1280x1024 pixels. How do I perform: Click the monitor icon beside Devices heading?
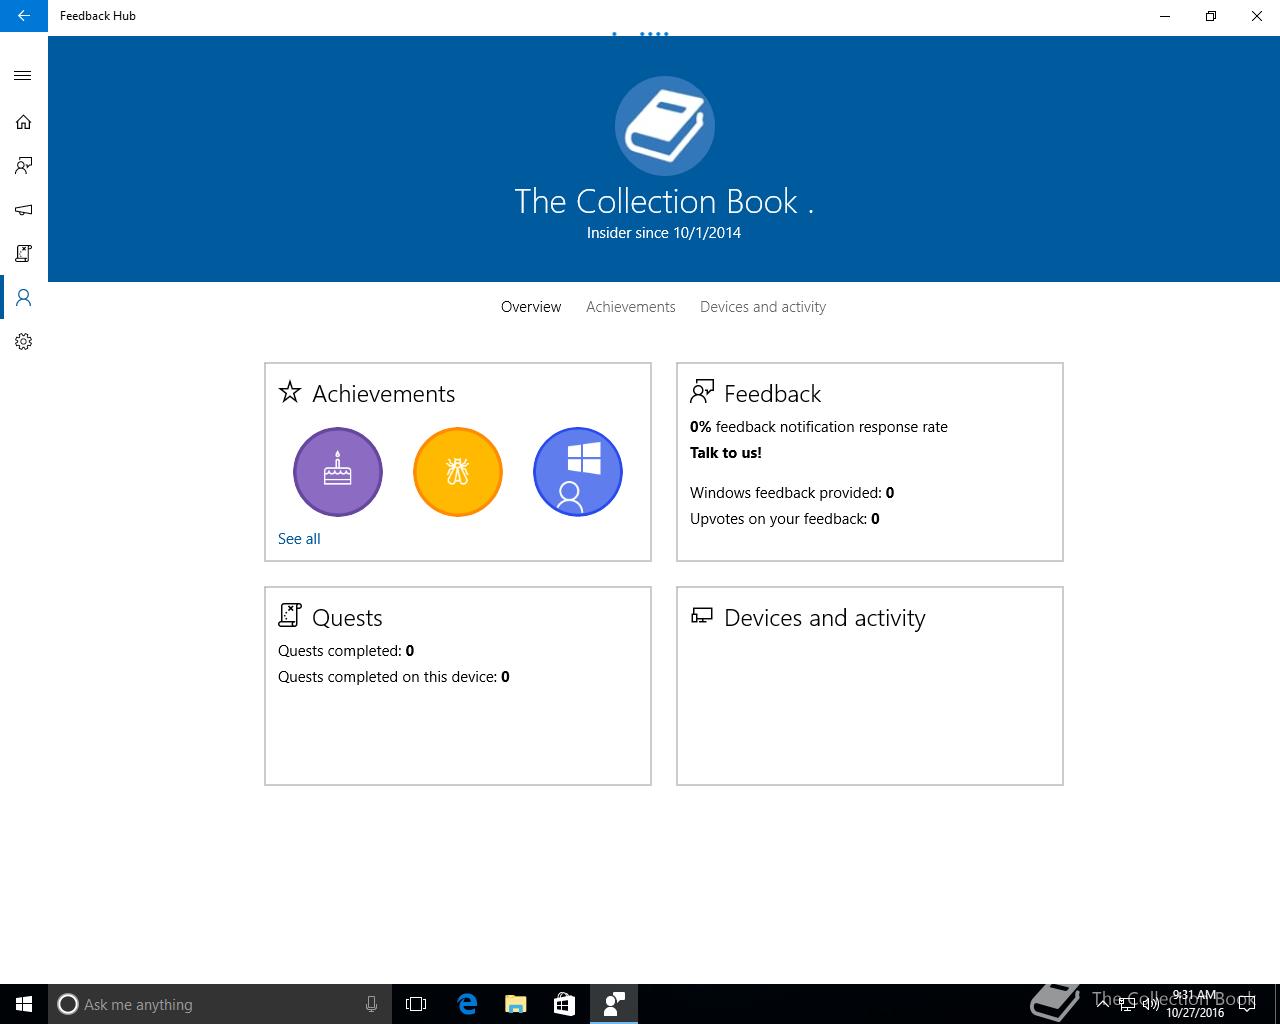(x=702, y=616)
